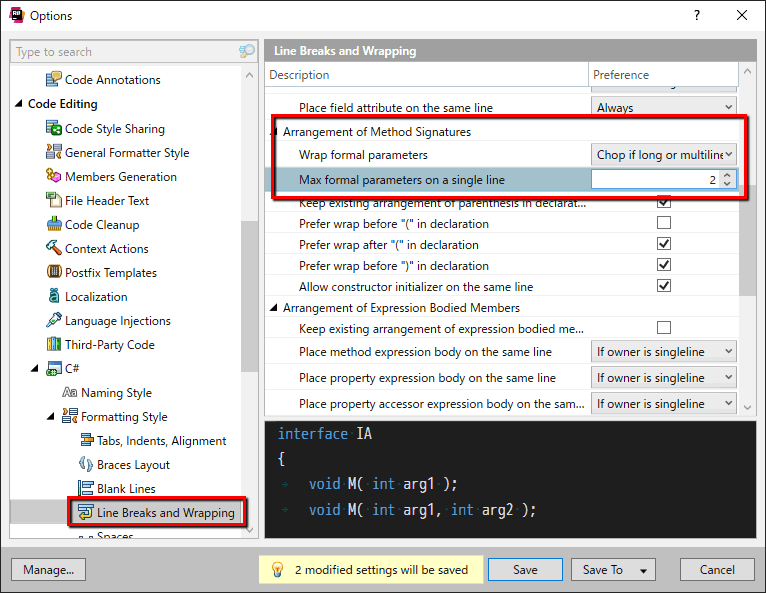Click the search magnifier icon

pos(247,51)
